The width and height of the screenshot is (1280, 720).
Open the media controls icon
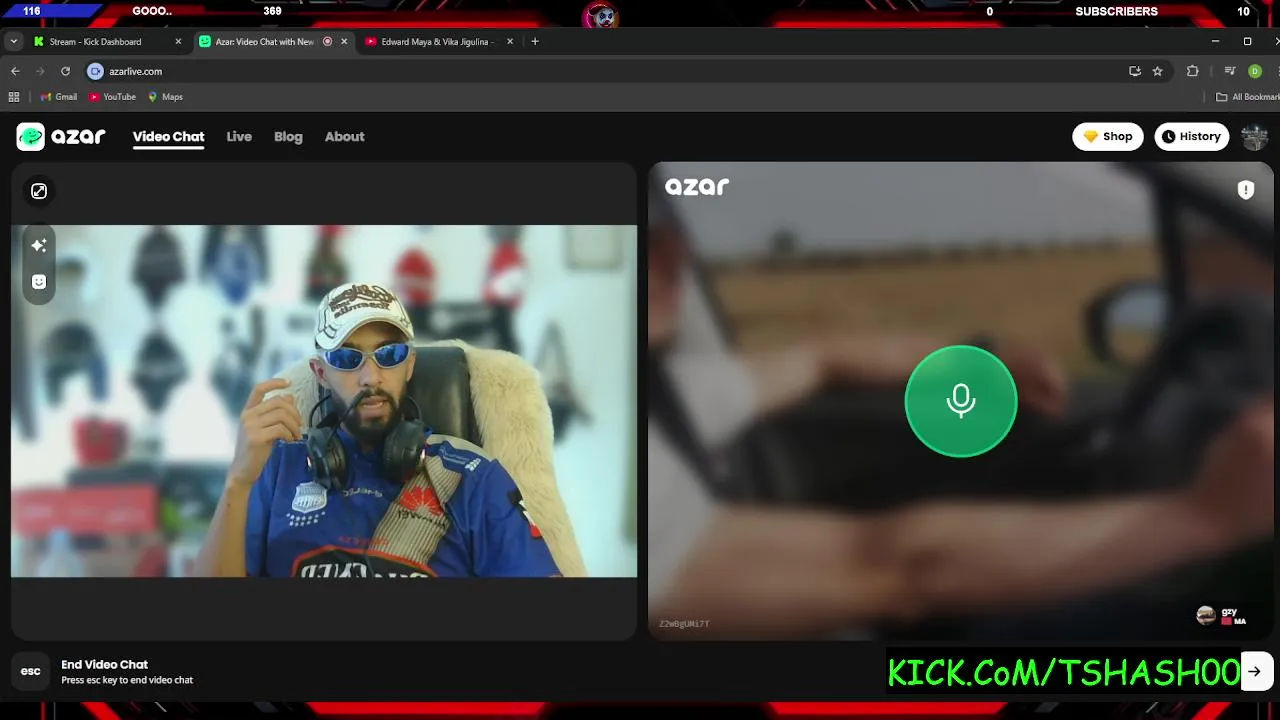1230,71
